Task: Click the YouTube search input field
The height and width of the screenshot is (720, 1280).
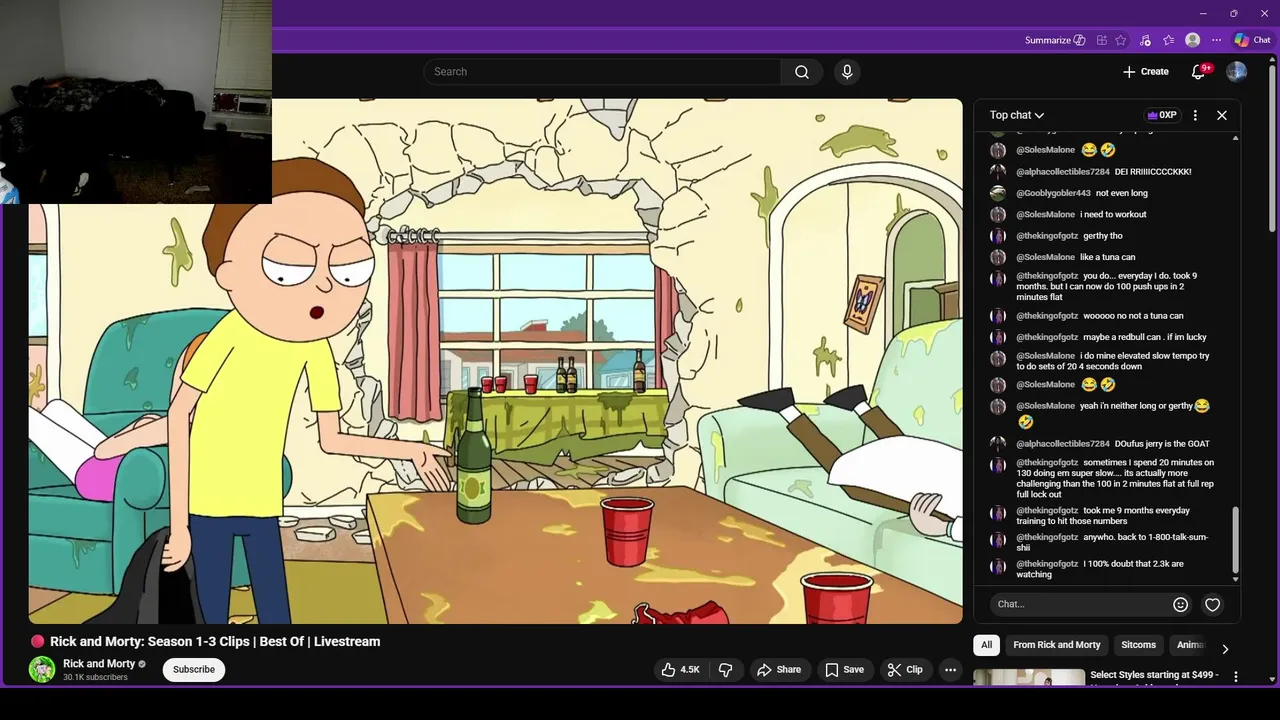Action: click(603, 72)
